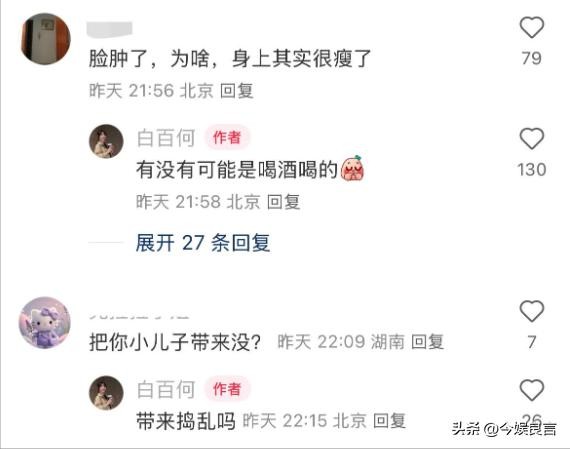The height and width of the screenshot is (449, 570).
Task: Select comment text '脸肿了，为啥，身上其实很瘦了'
Action: (230, 59)
